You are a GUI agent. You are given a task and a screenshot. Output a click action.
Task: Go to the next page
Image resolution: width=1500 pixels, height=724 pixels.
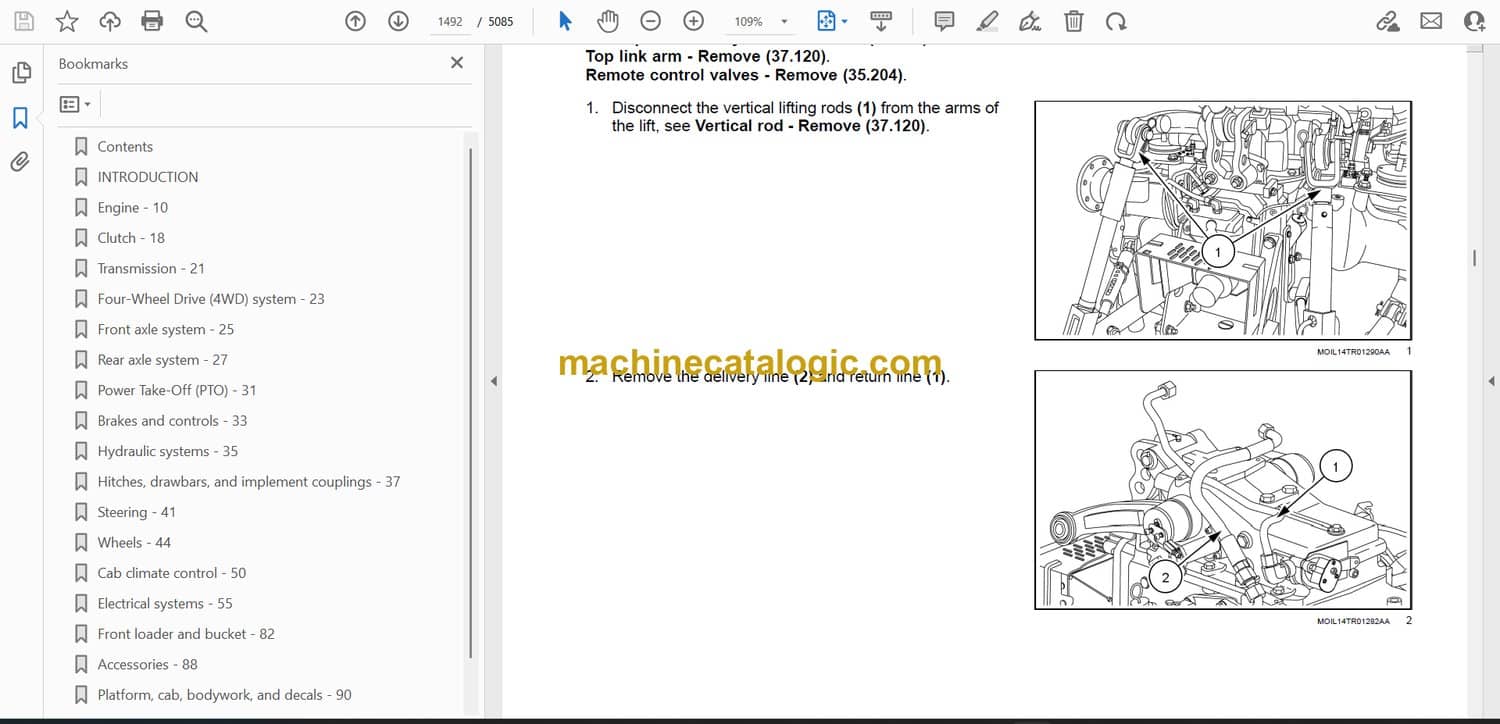398,21
